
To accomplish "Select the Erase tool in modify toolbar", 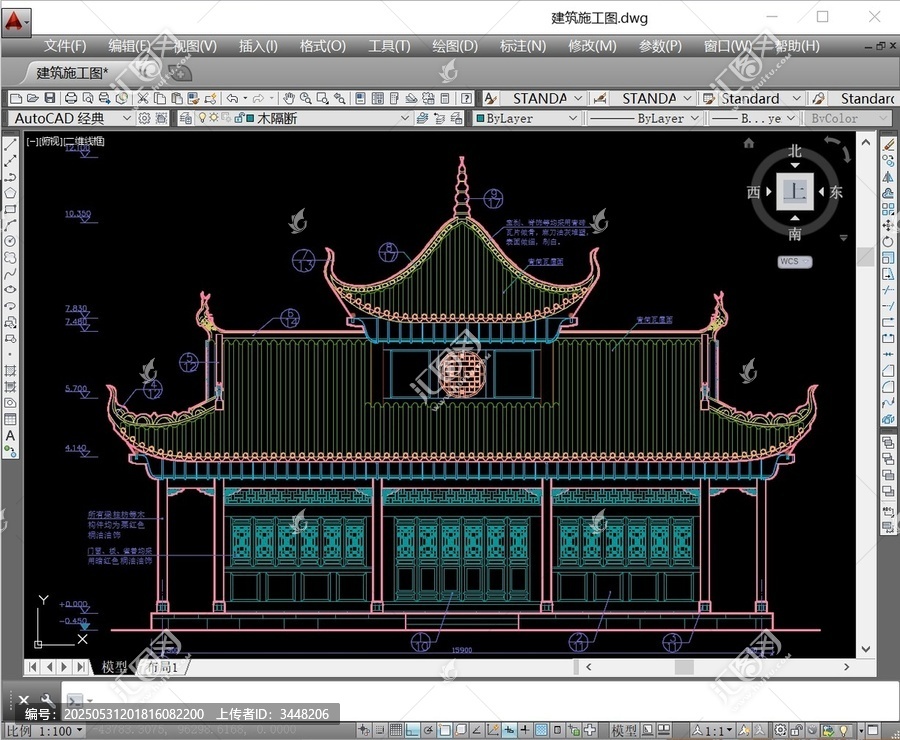I will (888, 145).
